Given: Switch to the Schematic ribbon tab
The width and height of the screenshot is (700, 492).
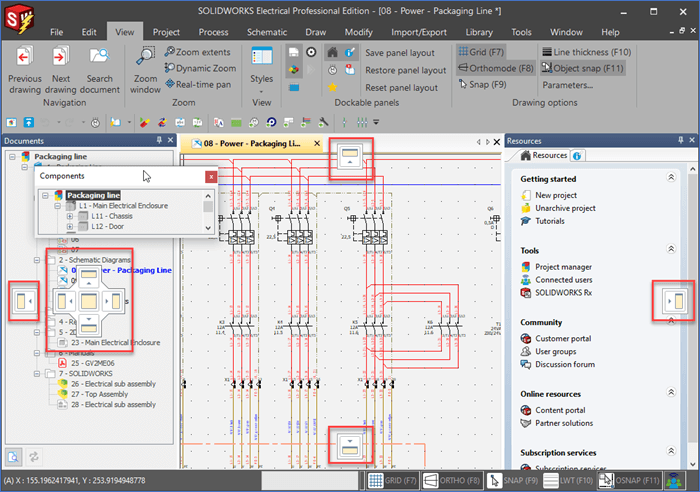Looking at the screenshot, I should tap(267, 32).
